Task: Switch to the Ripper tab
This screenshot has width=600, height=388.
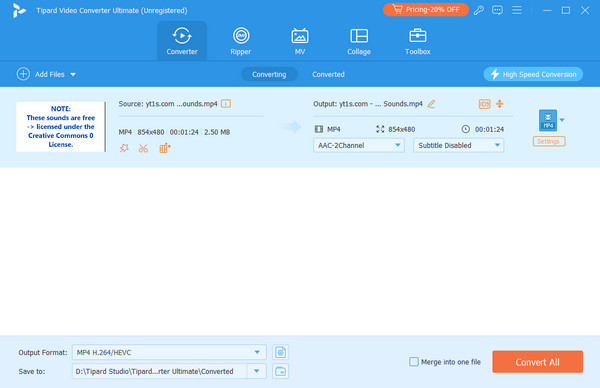Action: click(241, 41)
